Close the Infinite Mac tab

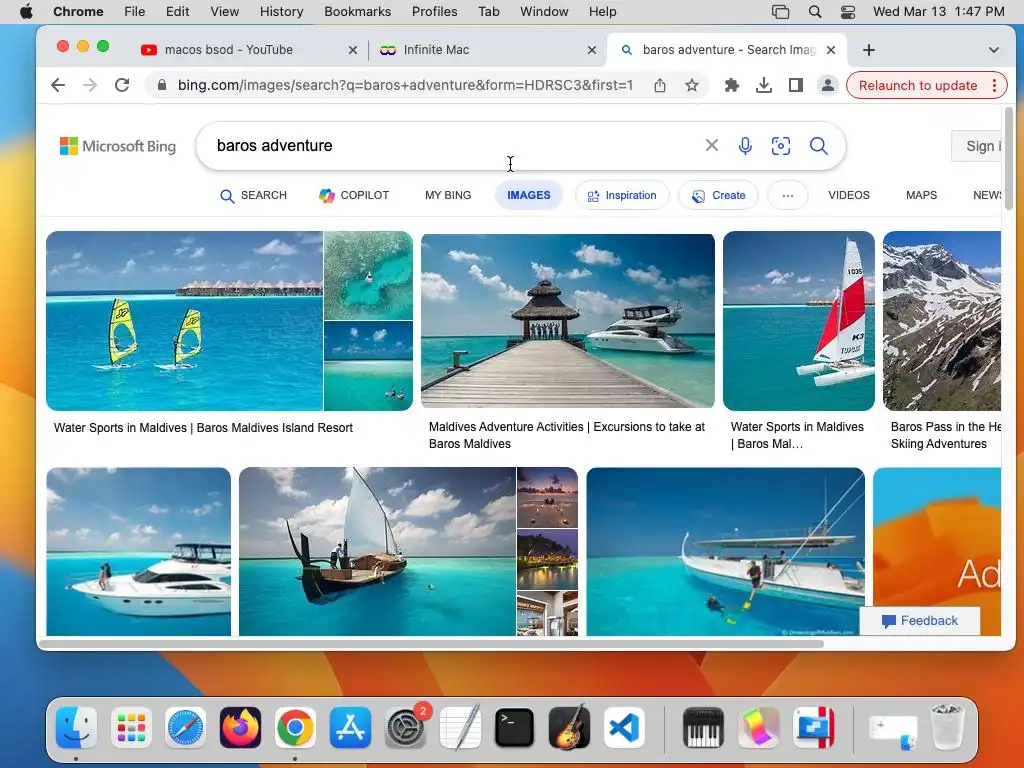592,50
